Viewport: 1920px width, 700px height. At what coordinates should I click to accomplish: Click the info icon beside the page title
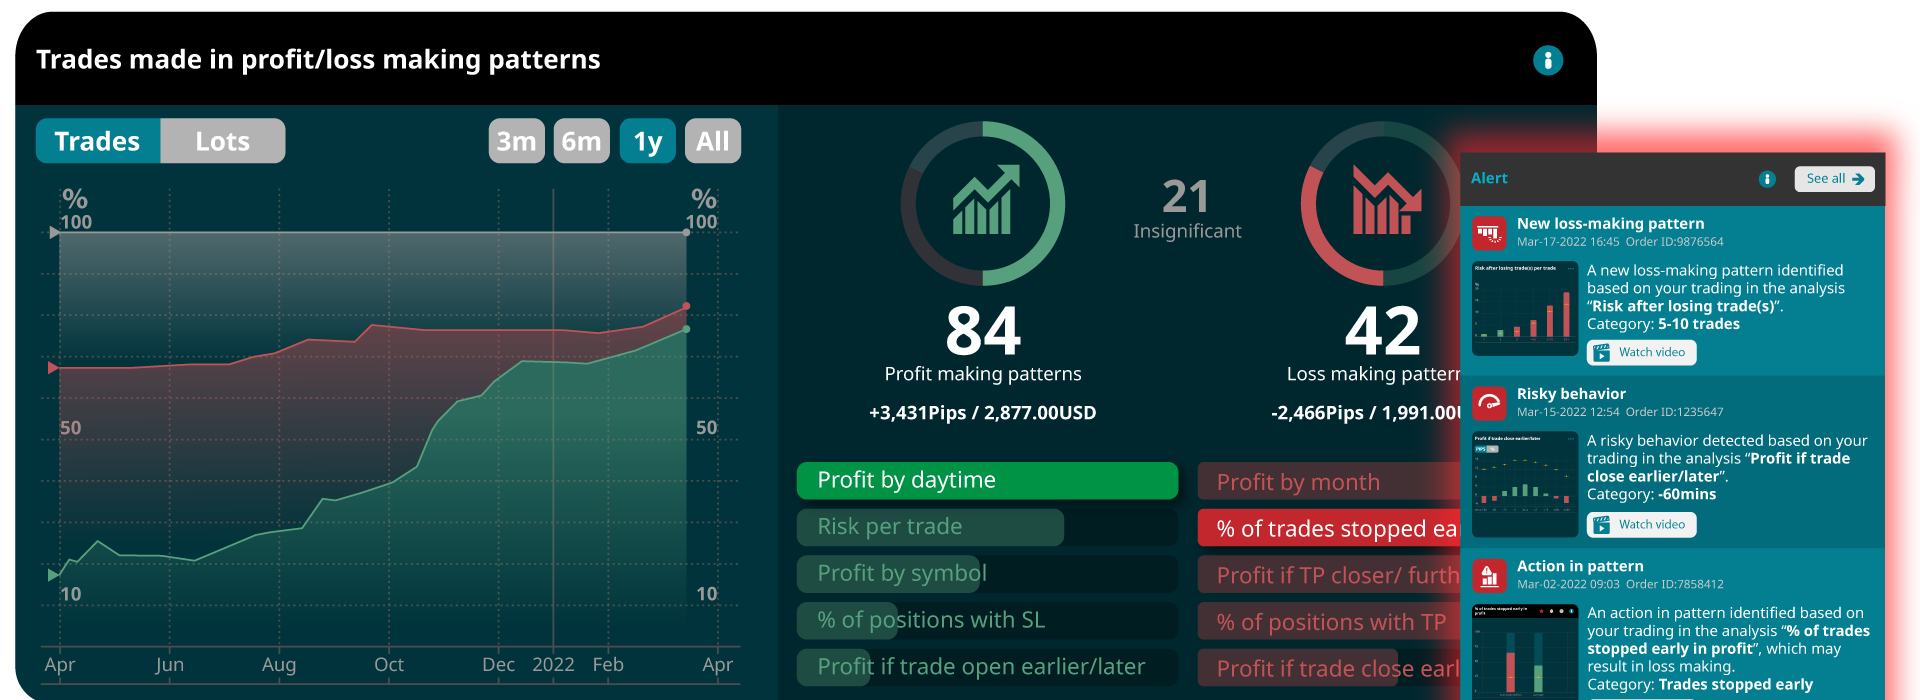pyautogui.click(x=1547, y=60)
